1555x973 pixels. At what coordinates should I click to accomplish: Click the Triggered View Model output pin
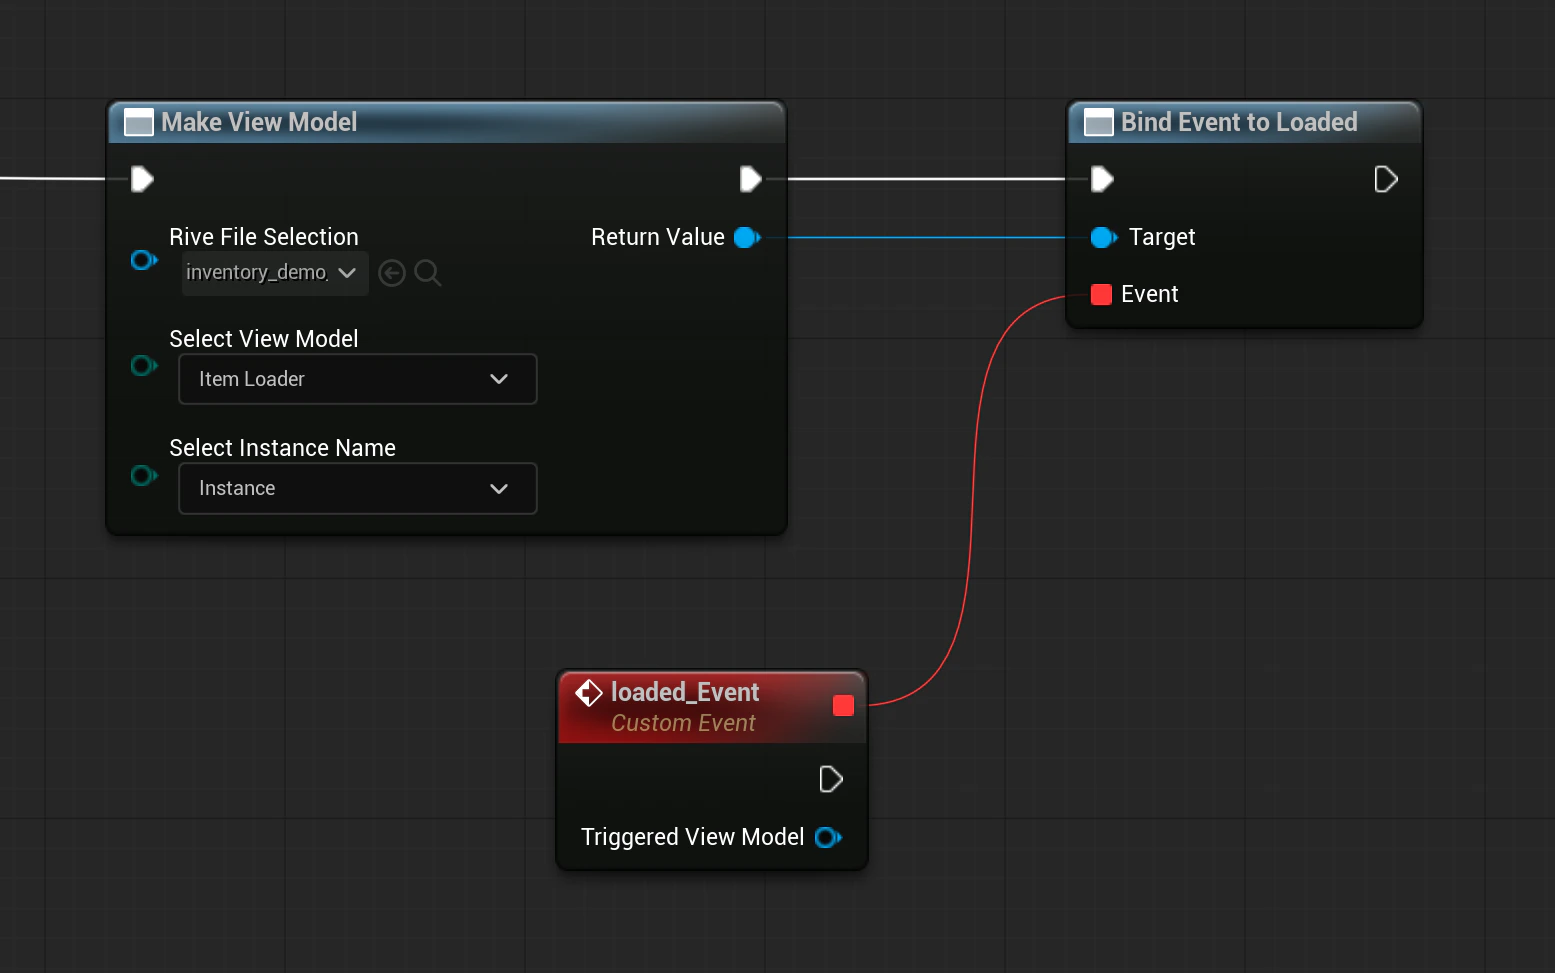click(x=828, y=838)
